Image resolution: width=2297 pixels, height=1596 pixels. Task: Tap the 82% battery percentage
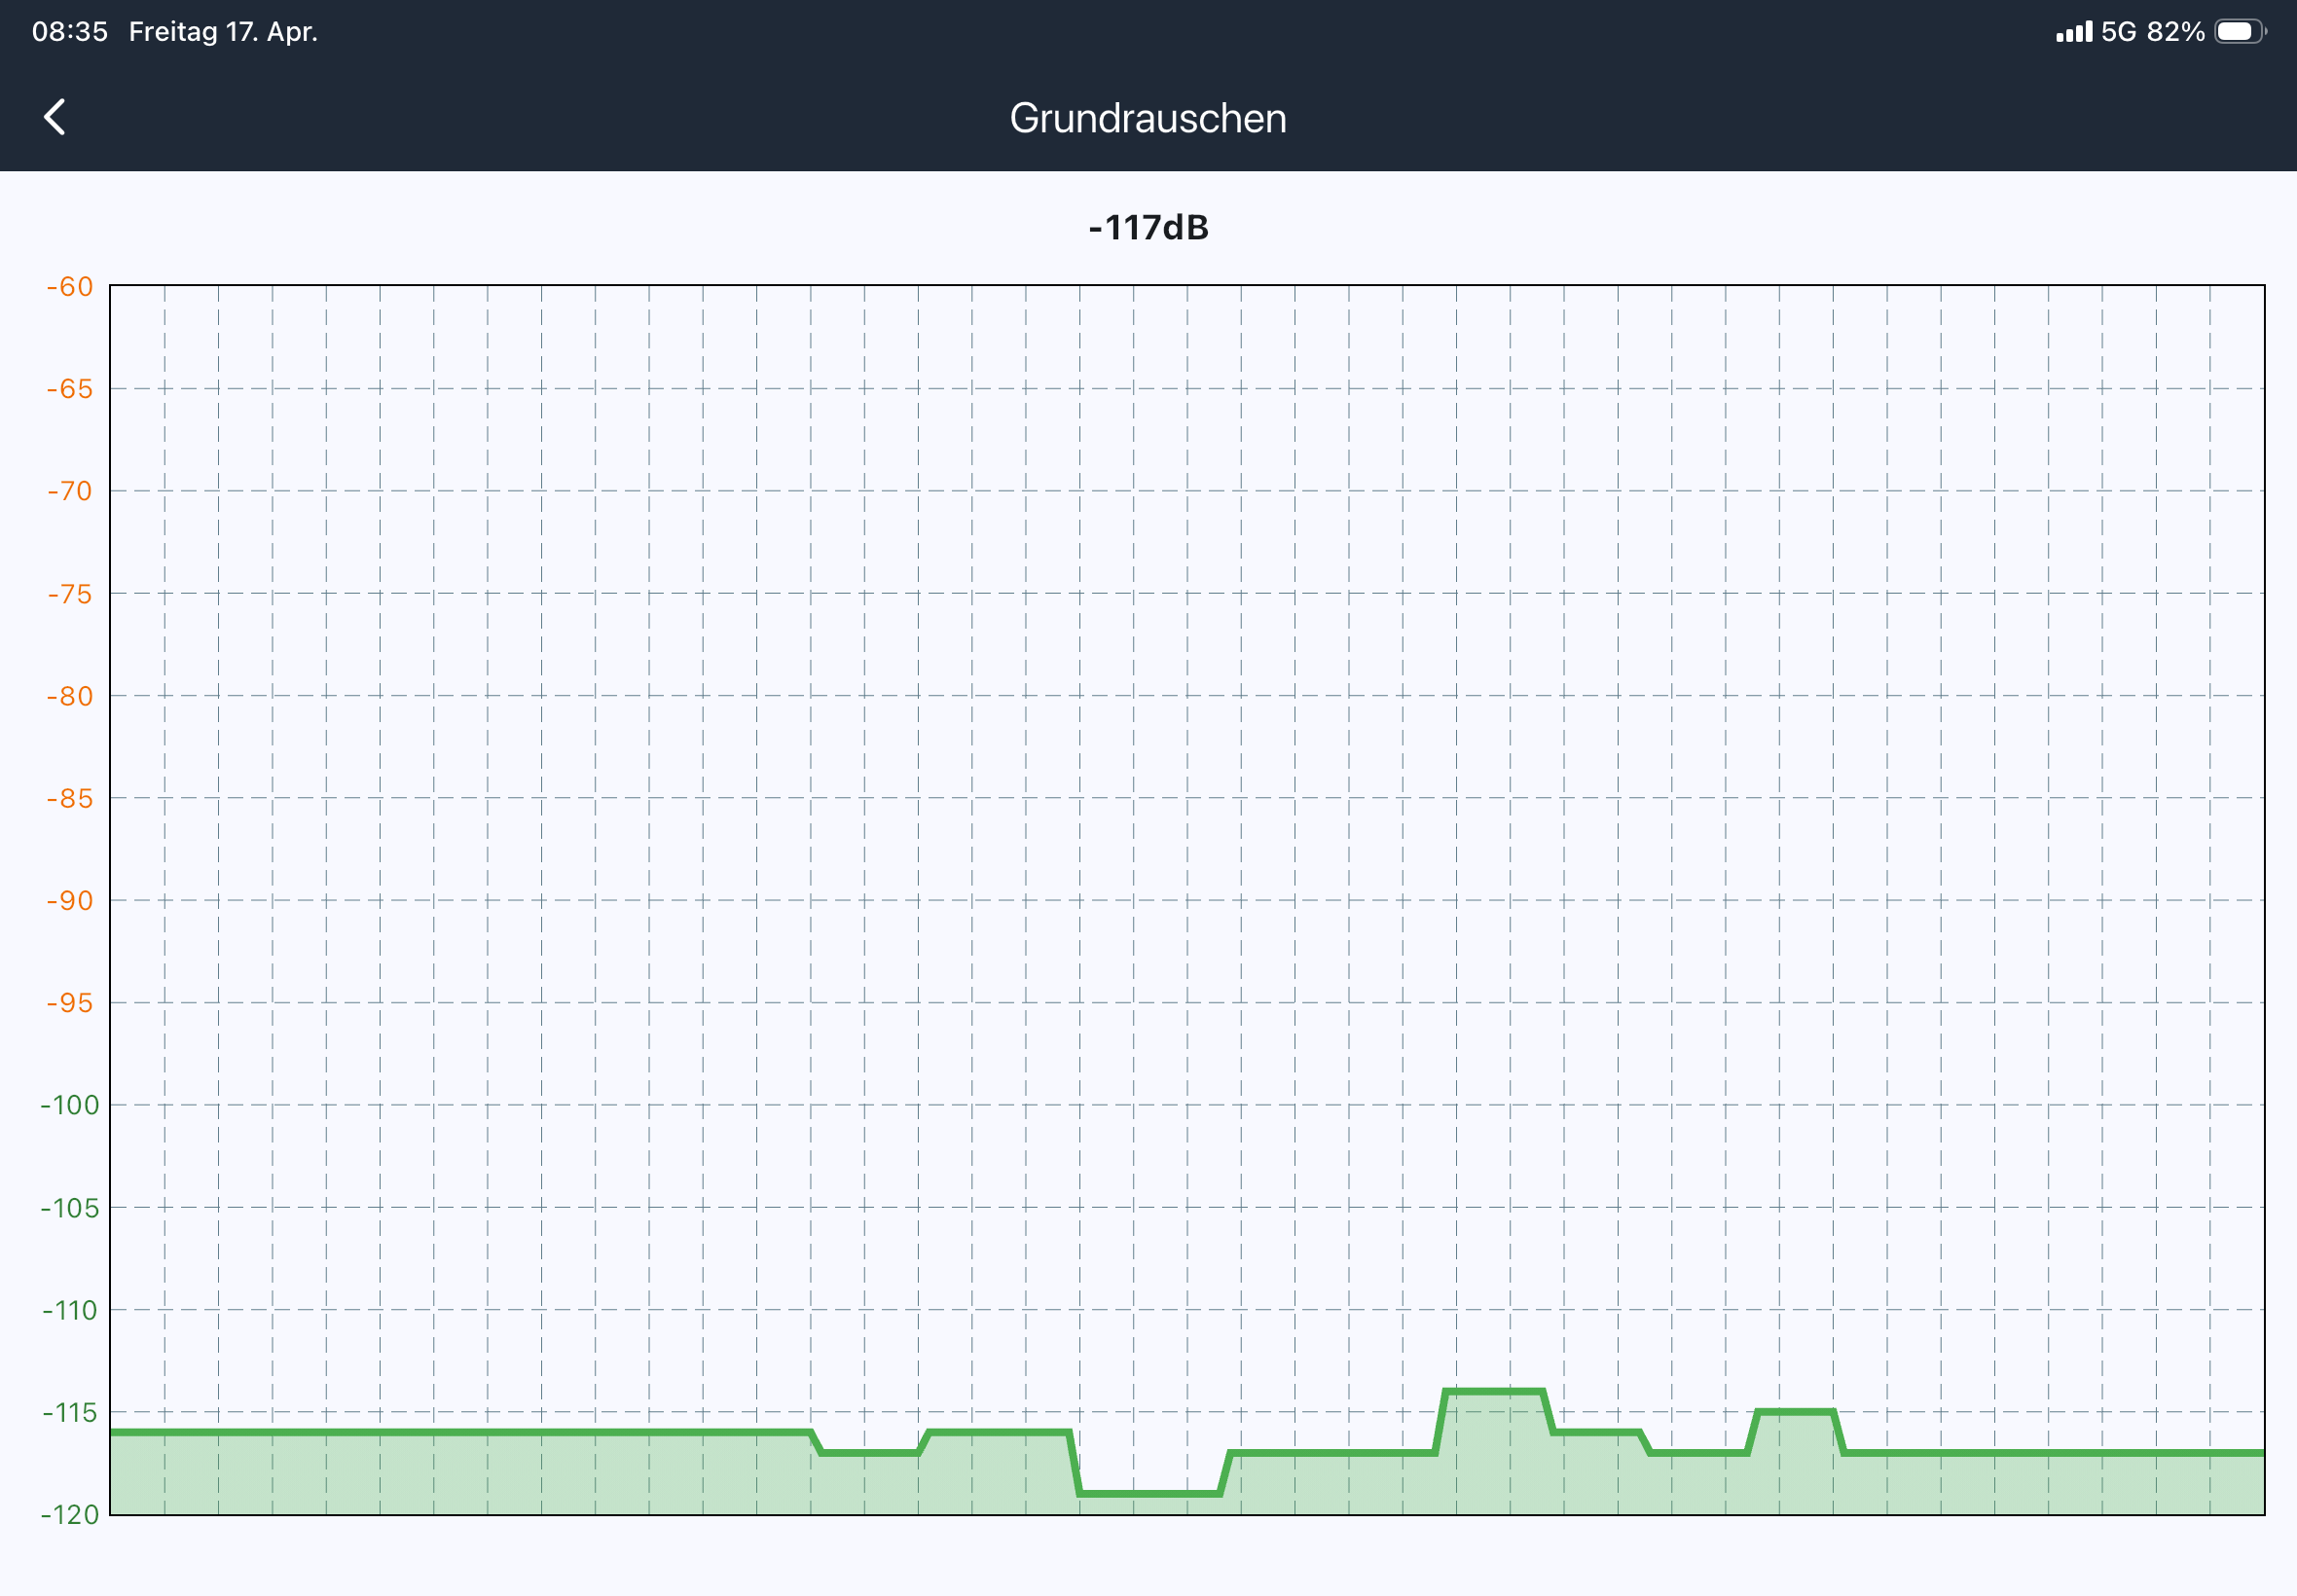(2175, 32)
